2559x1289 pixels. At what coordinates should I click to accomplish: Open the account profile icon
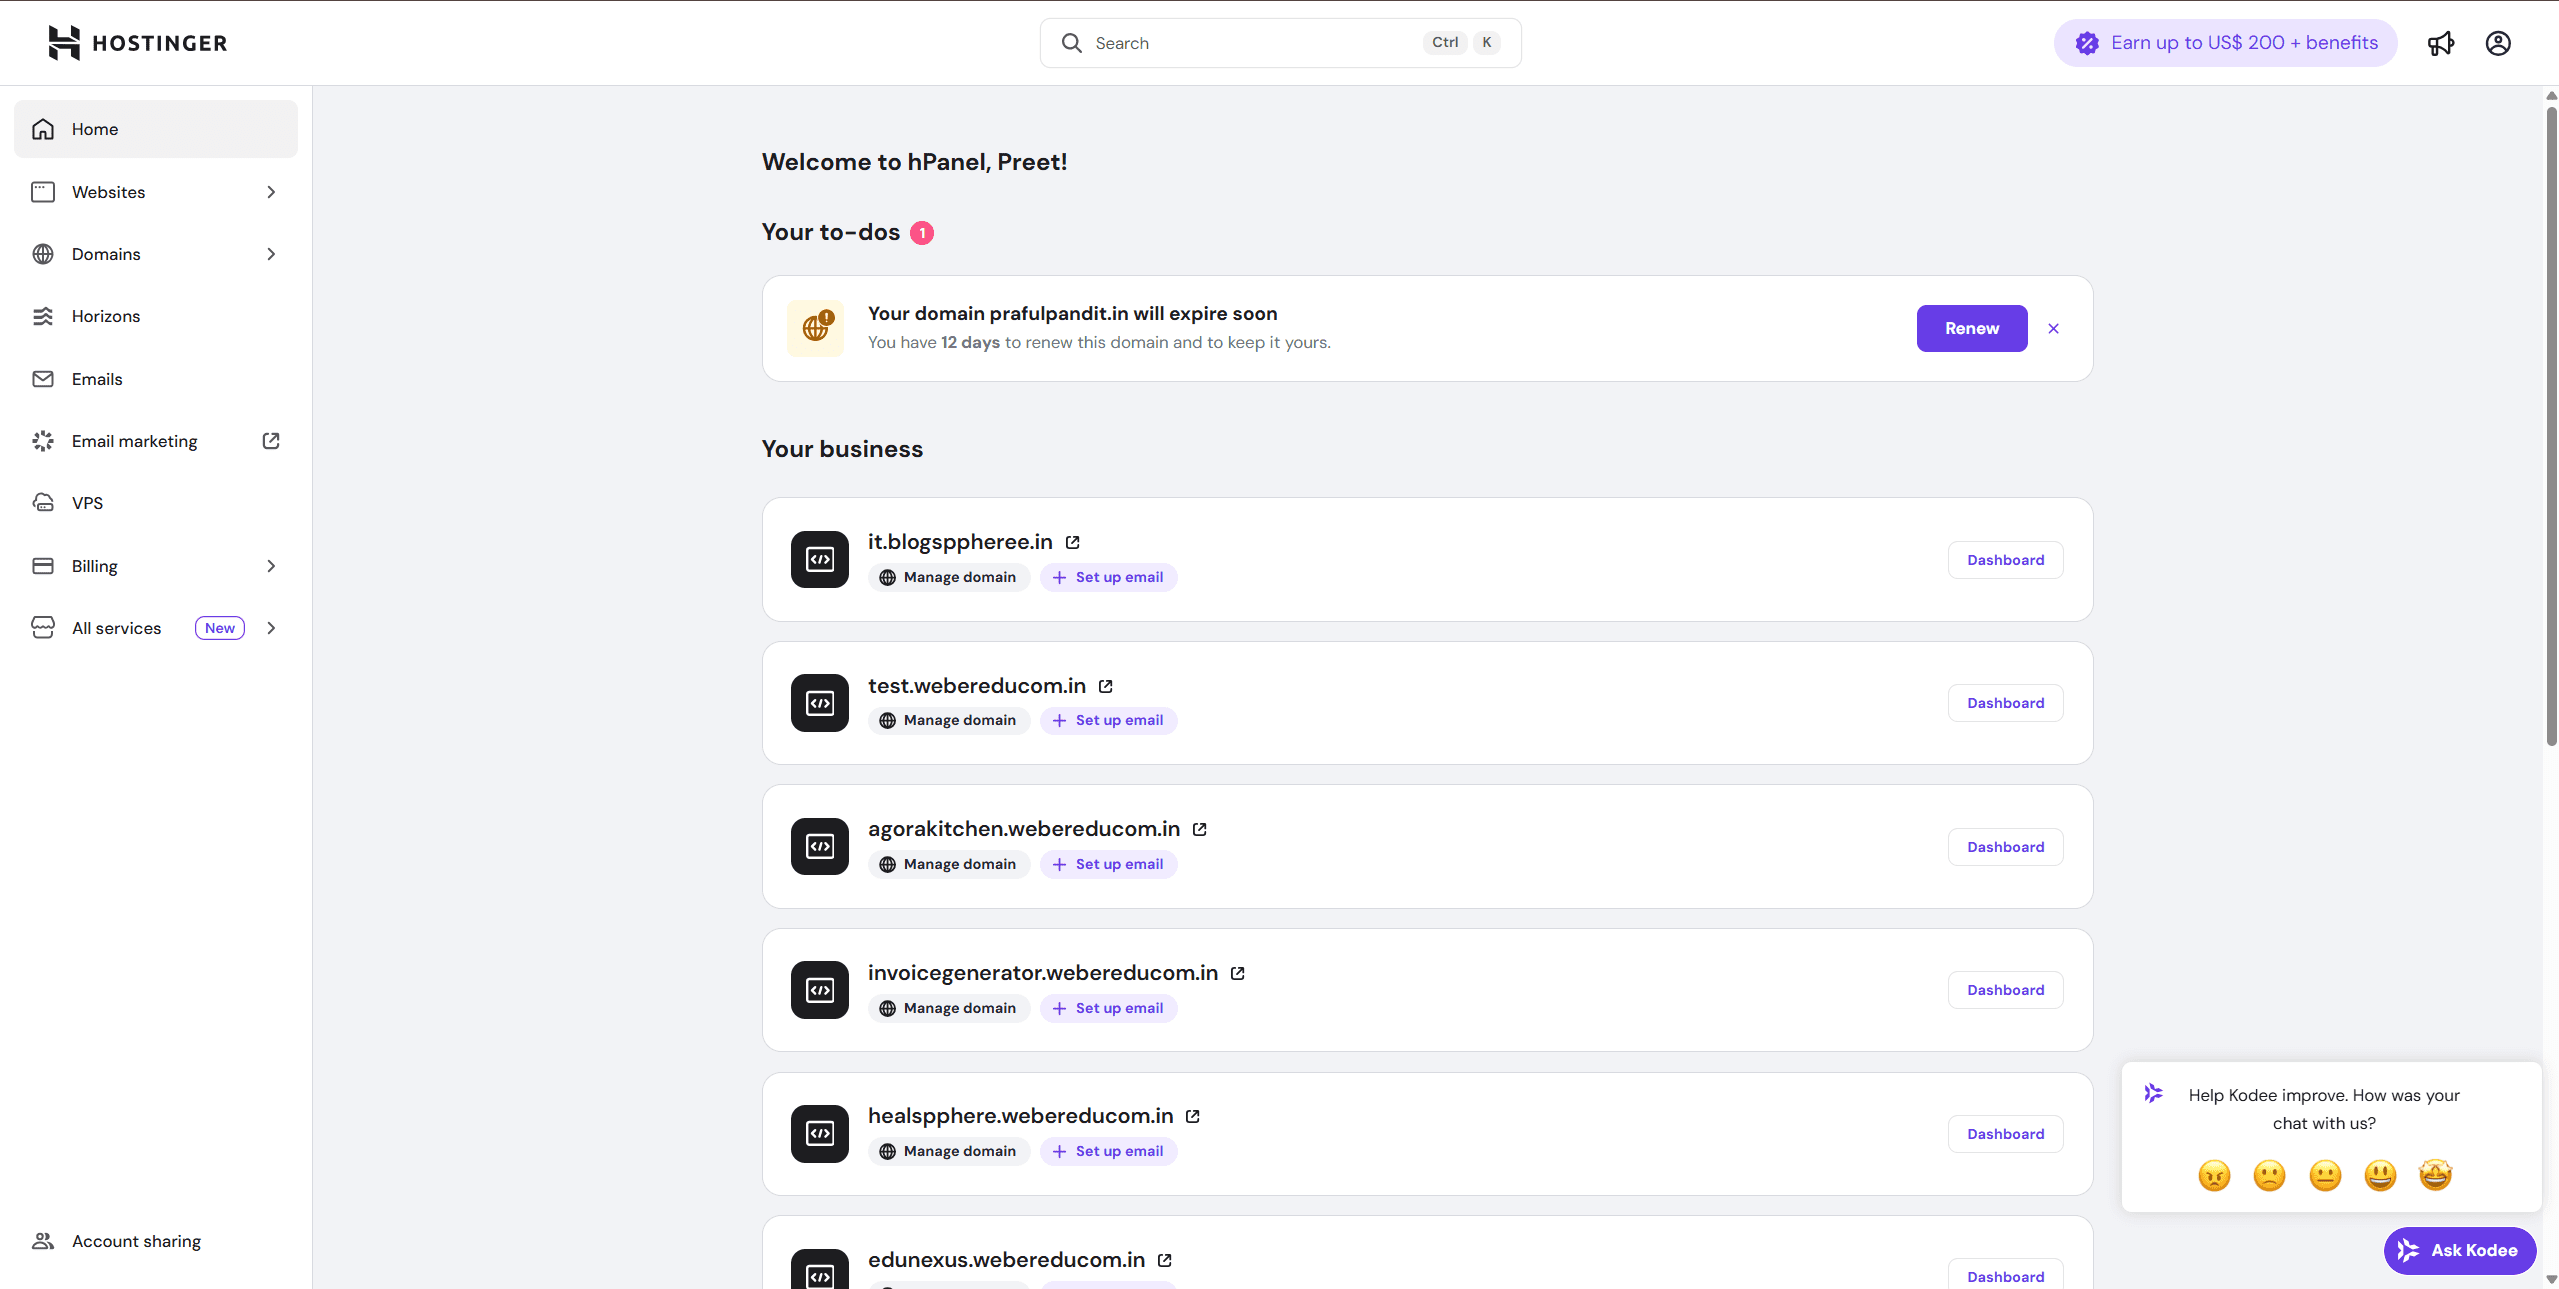(x=2497, y=42)
